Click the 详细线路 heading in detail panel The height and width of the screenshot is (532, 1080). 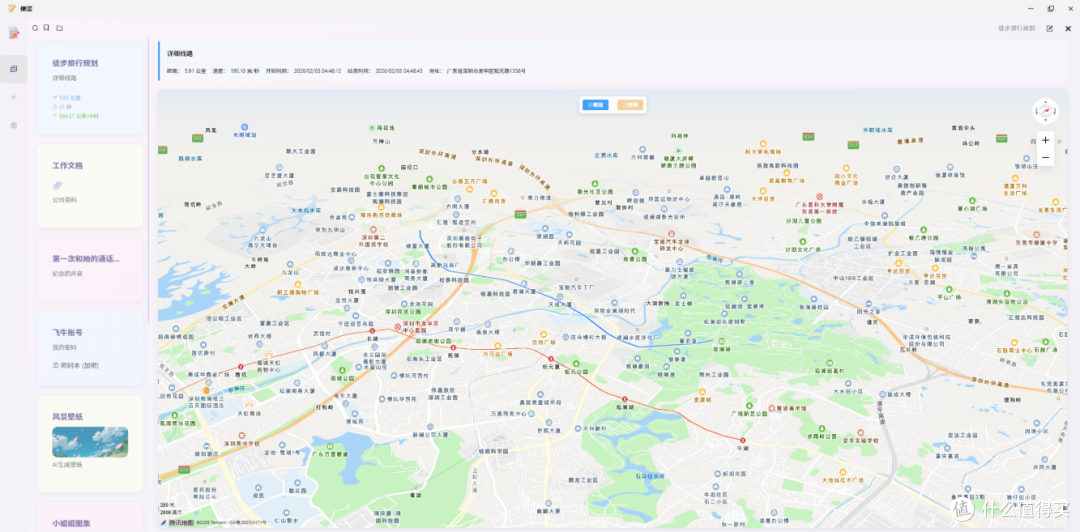180,54
